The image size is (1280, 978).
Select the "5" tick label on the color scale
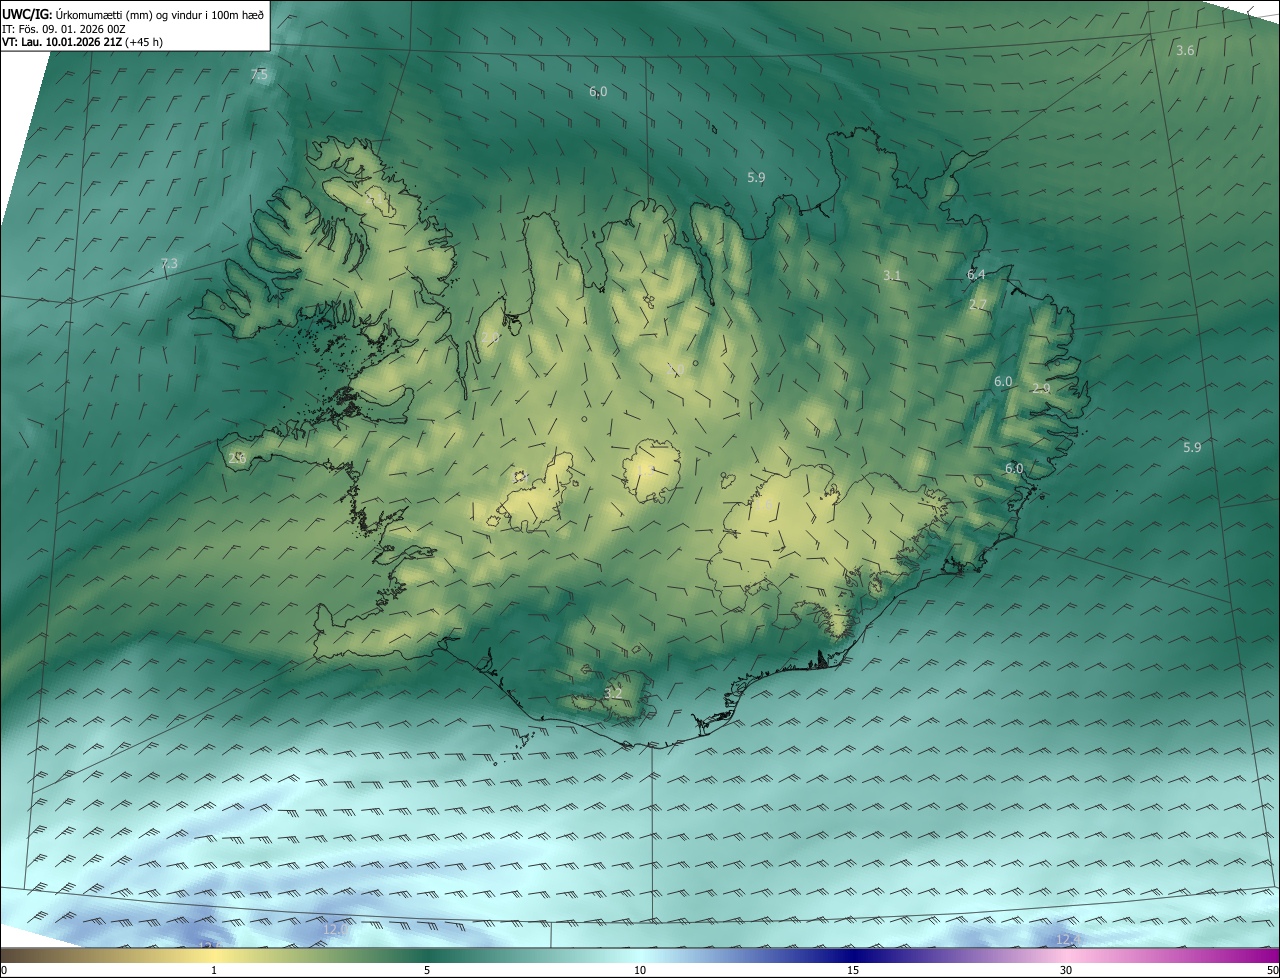pyautogui.click(x=427, y=970)
